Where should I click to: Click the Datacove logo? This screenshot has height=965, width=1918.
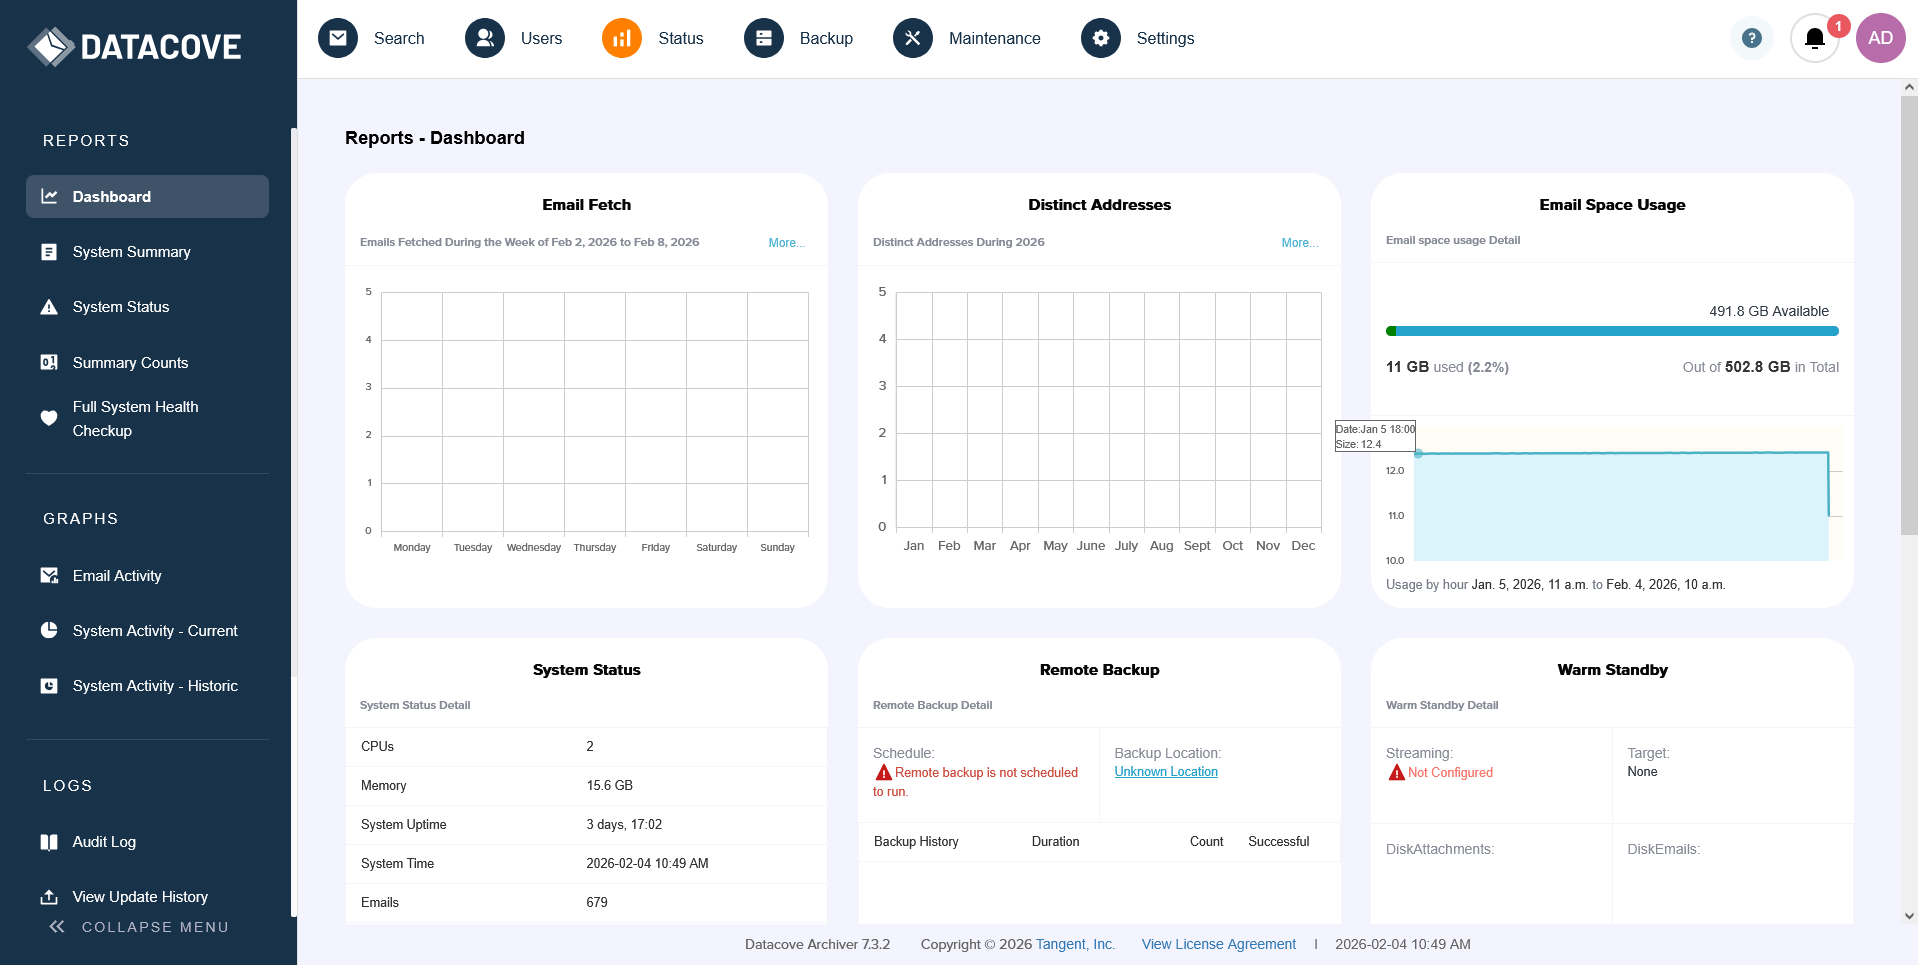pyautogui.click(x=134, y=46)
